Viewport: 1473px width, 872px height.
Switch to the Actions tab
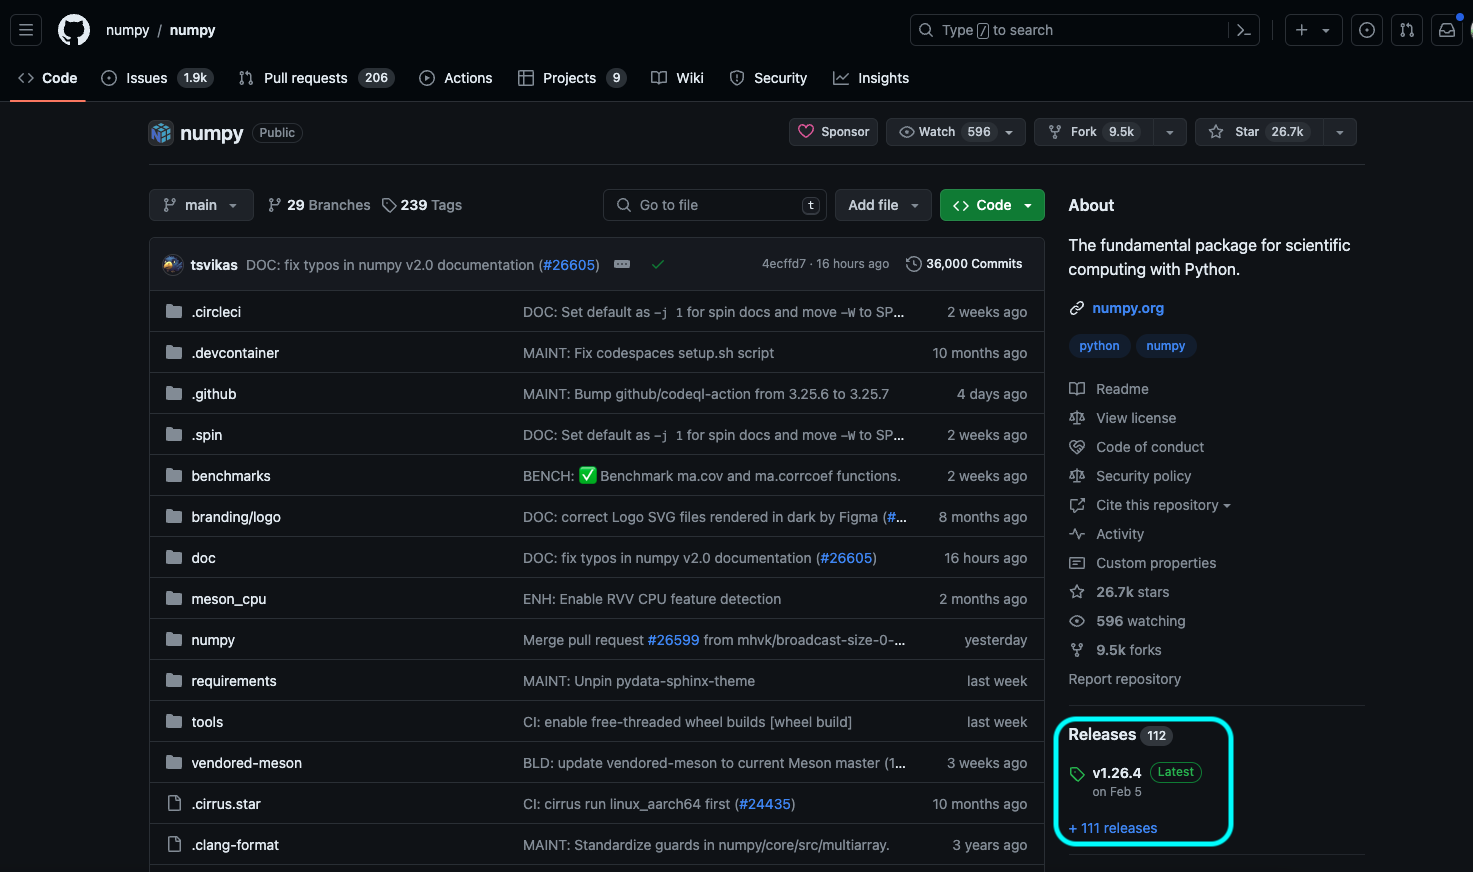click(456, 78)
